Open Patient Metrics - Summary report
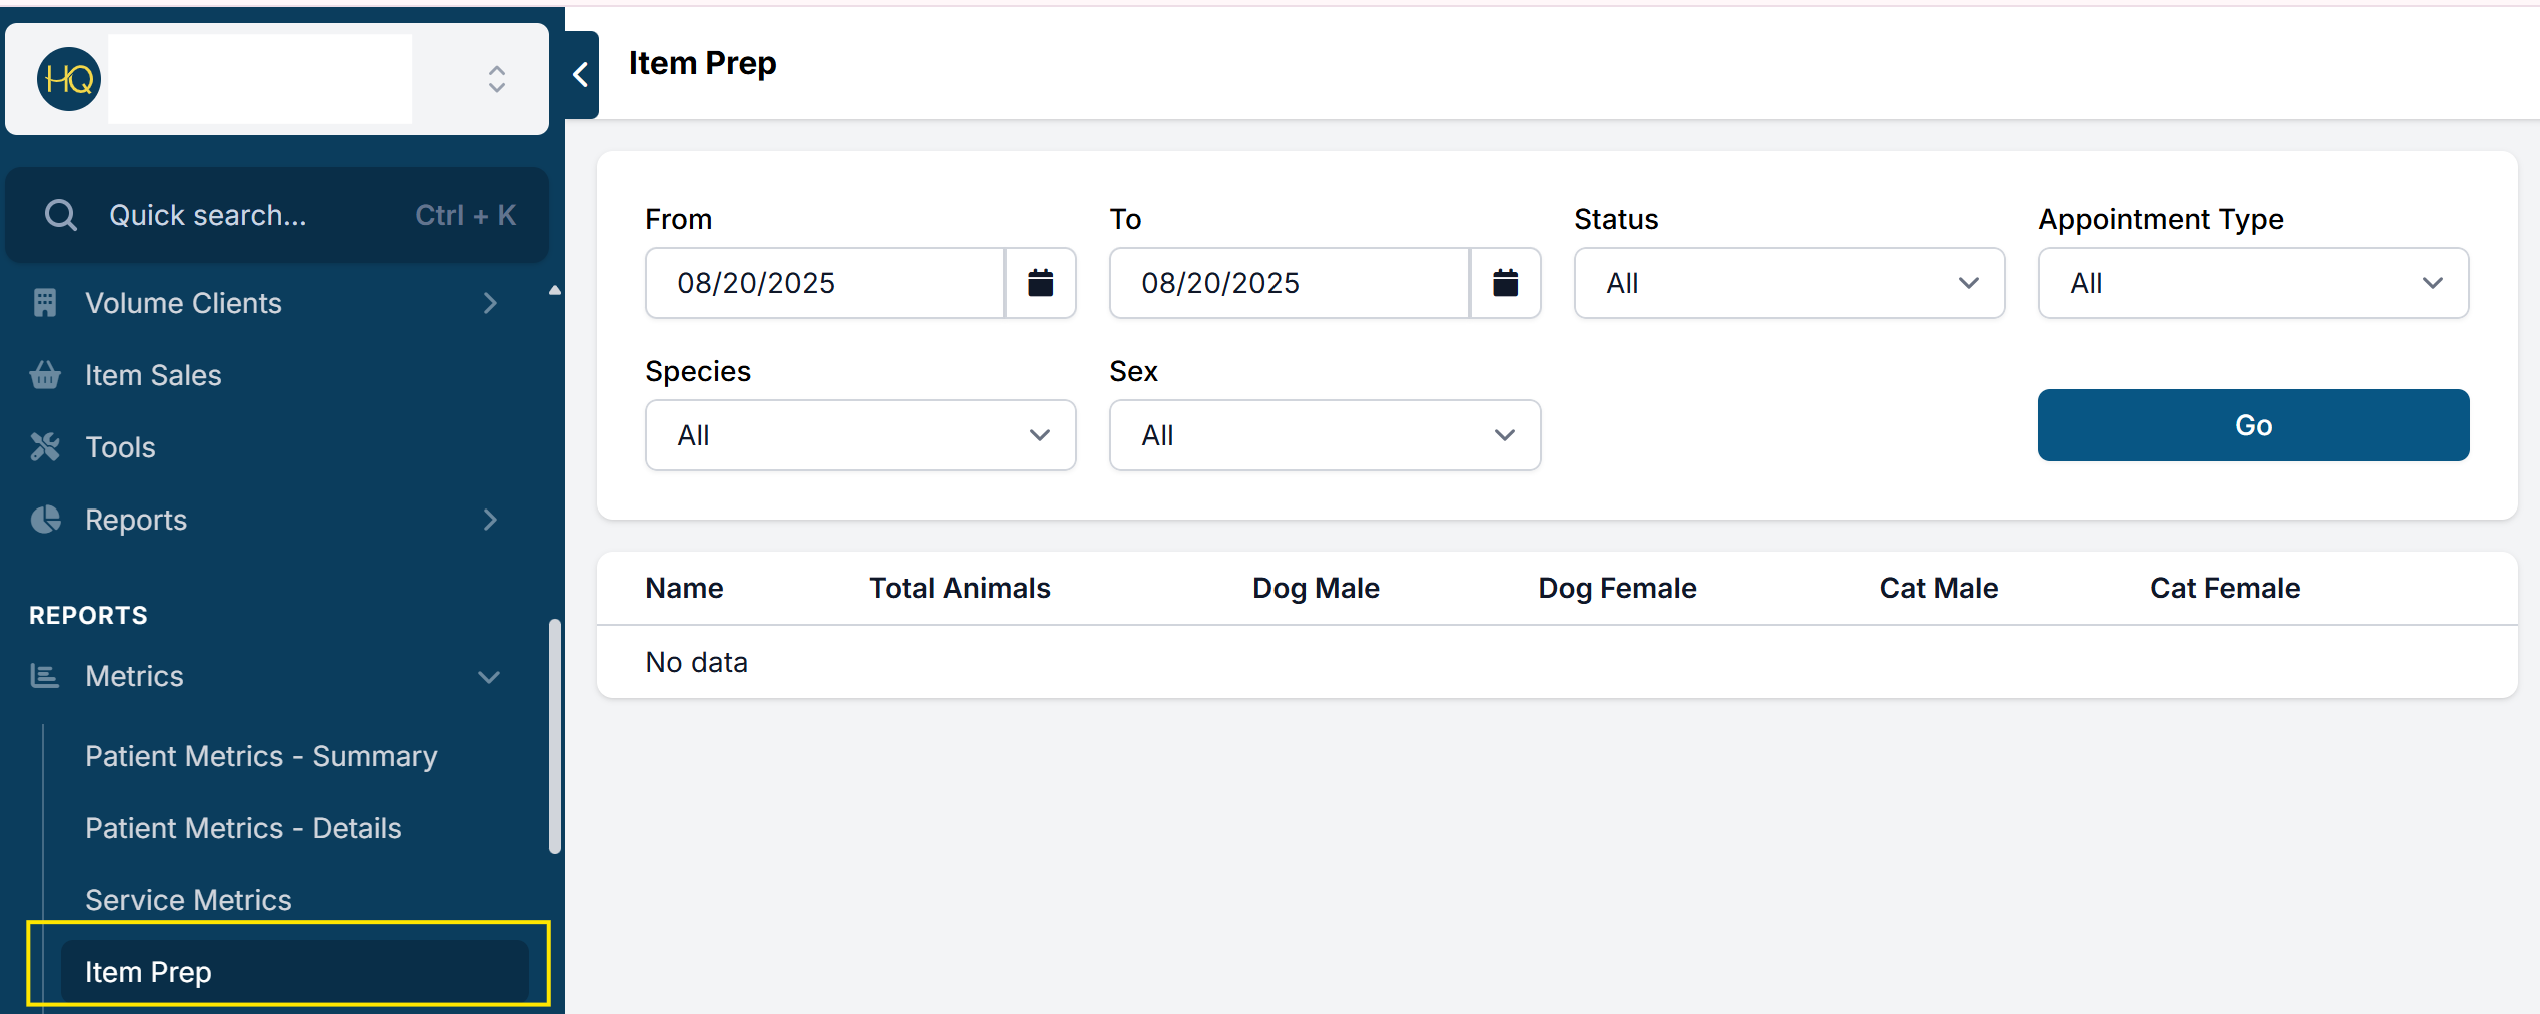Image resolution: width=2540 pixels, height=1014 pixels. (261, 756)
